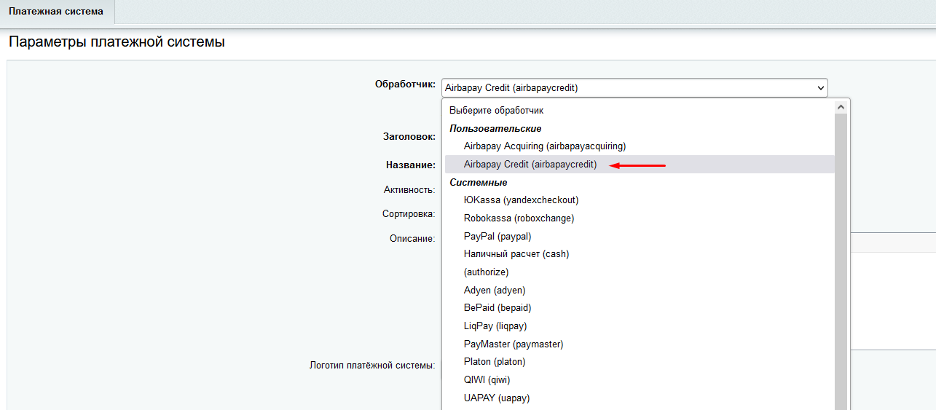Viewport: 936px width, 410px height.
Task: Click the dropdown list scroll-up arrow
Action: 841,107
